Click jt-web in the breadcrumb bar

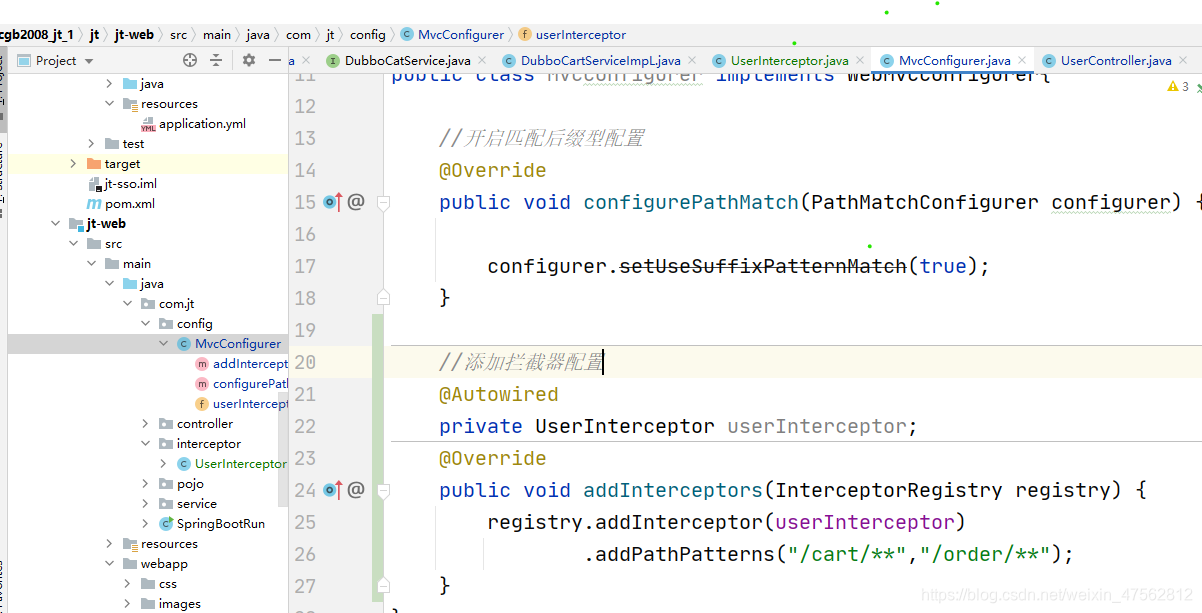pos(134,34)
